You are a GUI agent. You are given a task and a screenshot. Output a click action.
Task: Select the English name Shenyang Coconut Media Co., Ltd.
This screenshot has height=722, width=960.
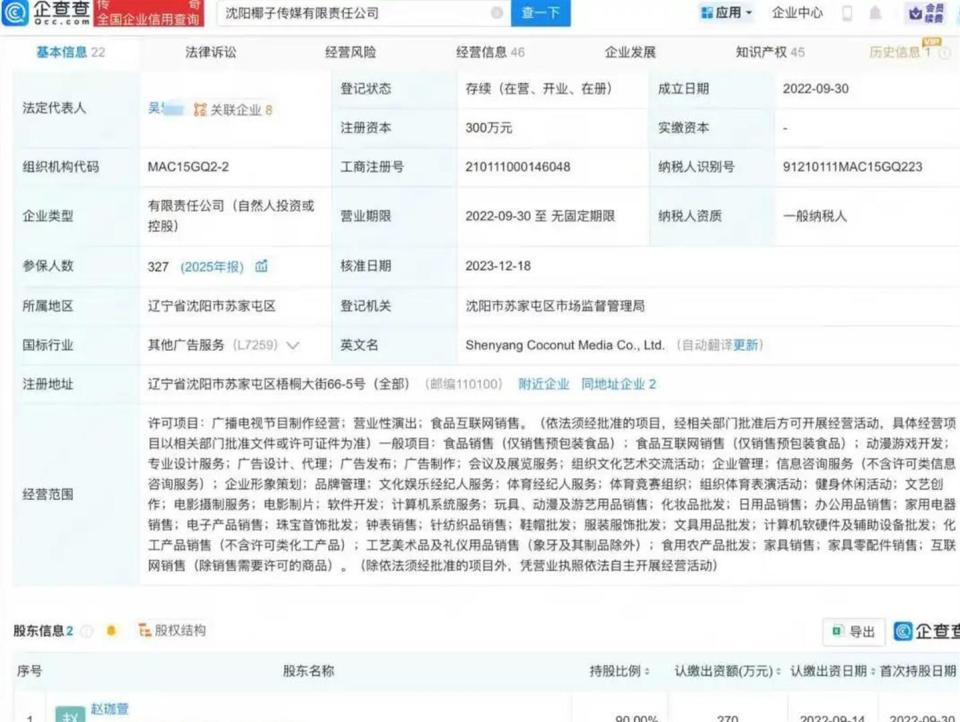(564, 345)
